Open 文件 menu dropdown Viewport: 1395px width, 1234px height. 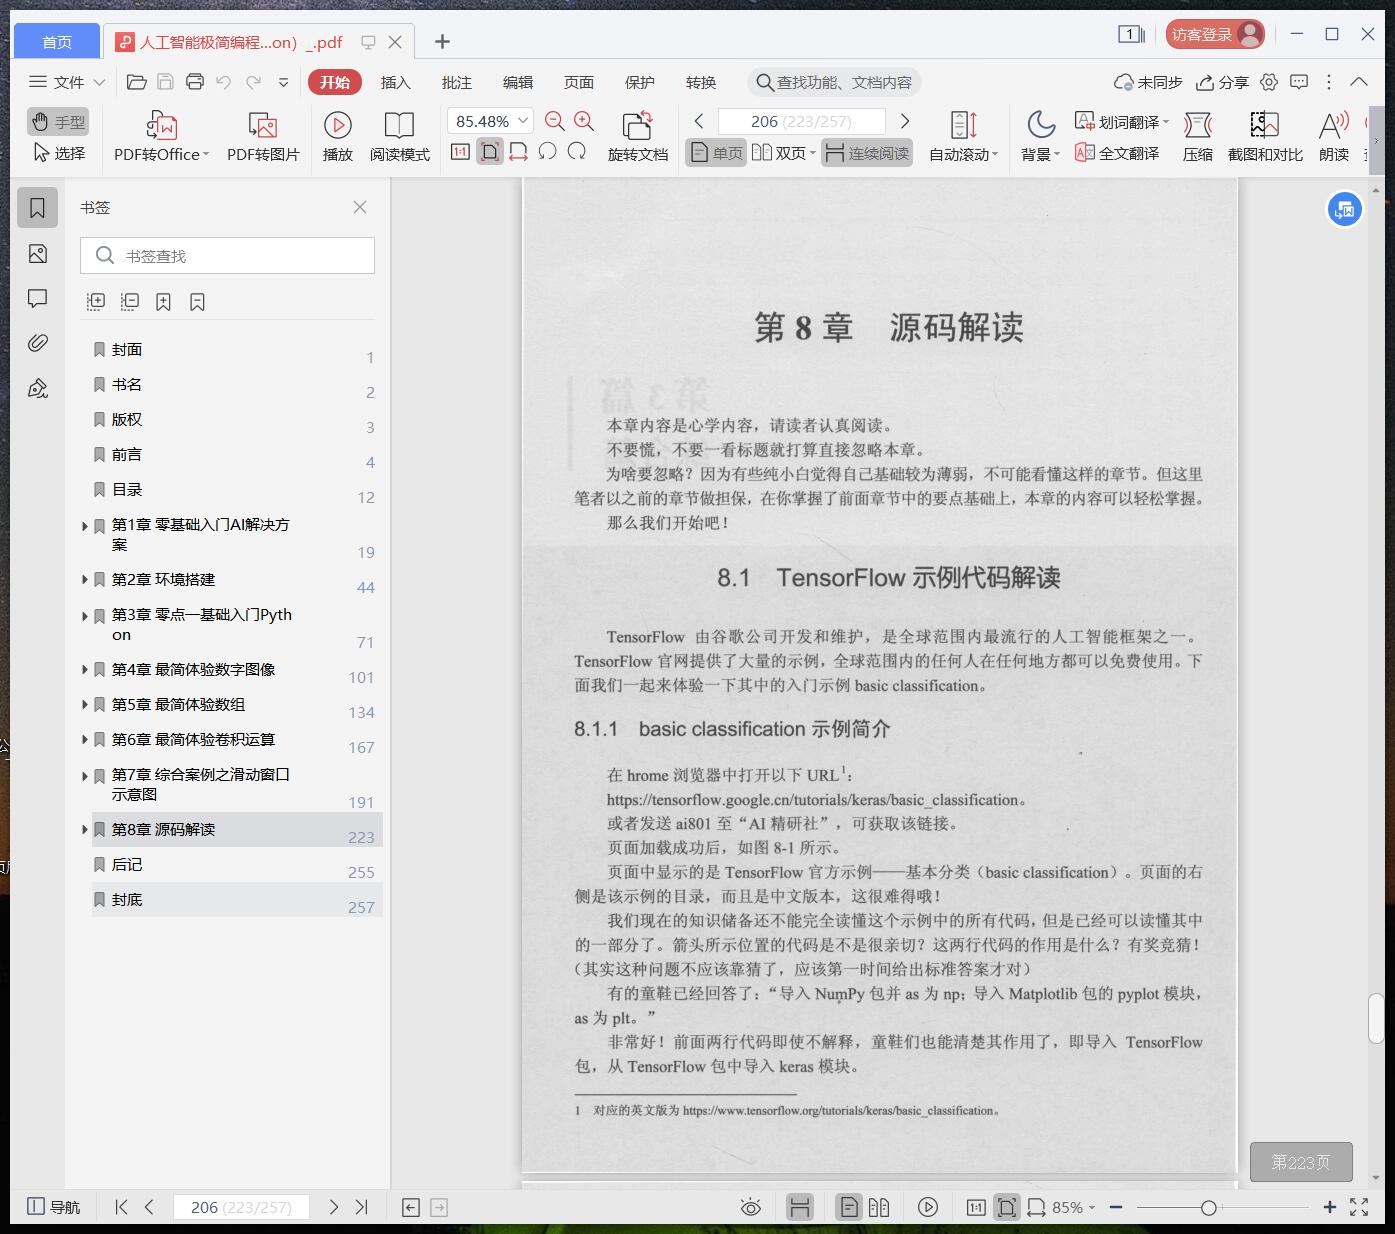point(67,82)
